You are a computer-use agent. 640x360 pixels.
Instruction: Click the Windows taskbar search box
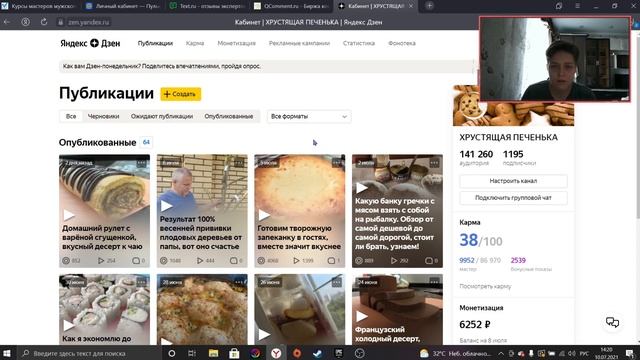(x=89, y=353)
